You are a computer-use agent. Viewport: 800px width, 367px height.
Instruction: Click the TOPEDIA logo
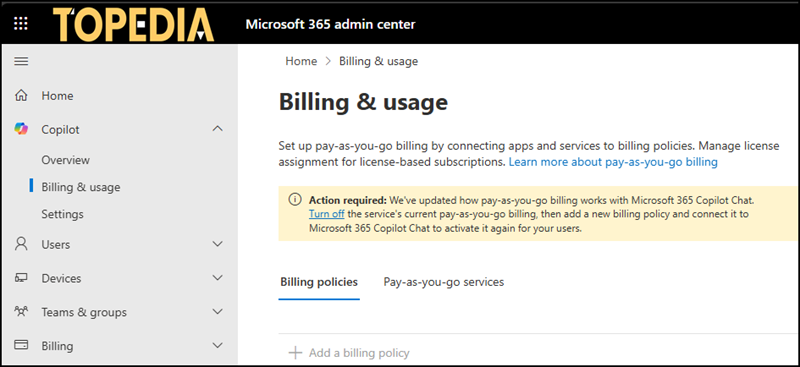tap(133, 24)
